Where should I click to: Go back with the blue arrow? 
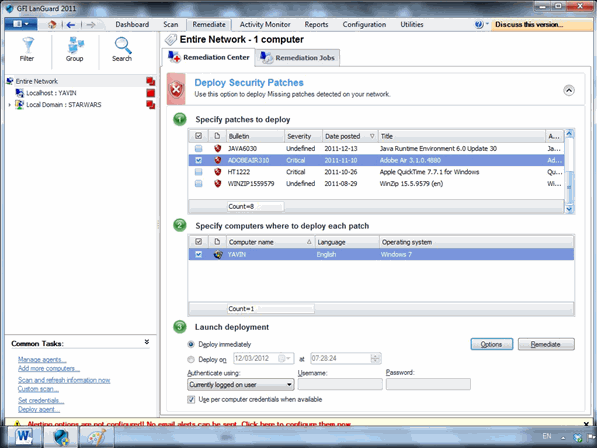coord(71,25)
